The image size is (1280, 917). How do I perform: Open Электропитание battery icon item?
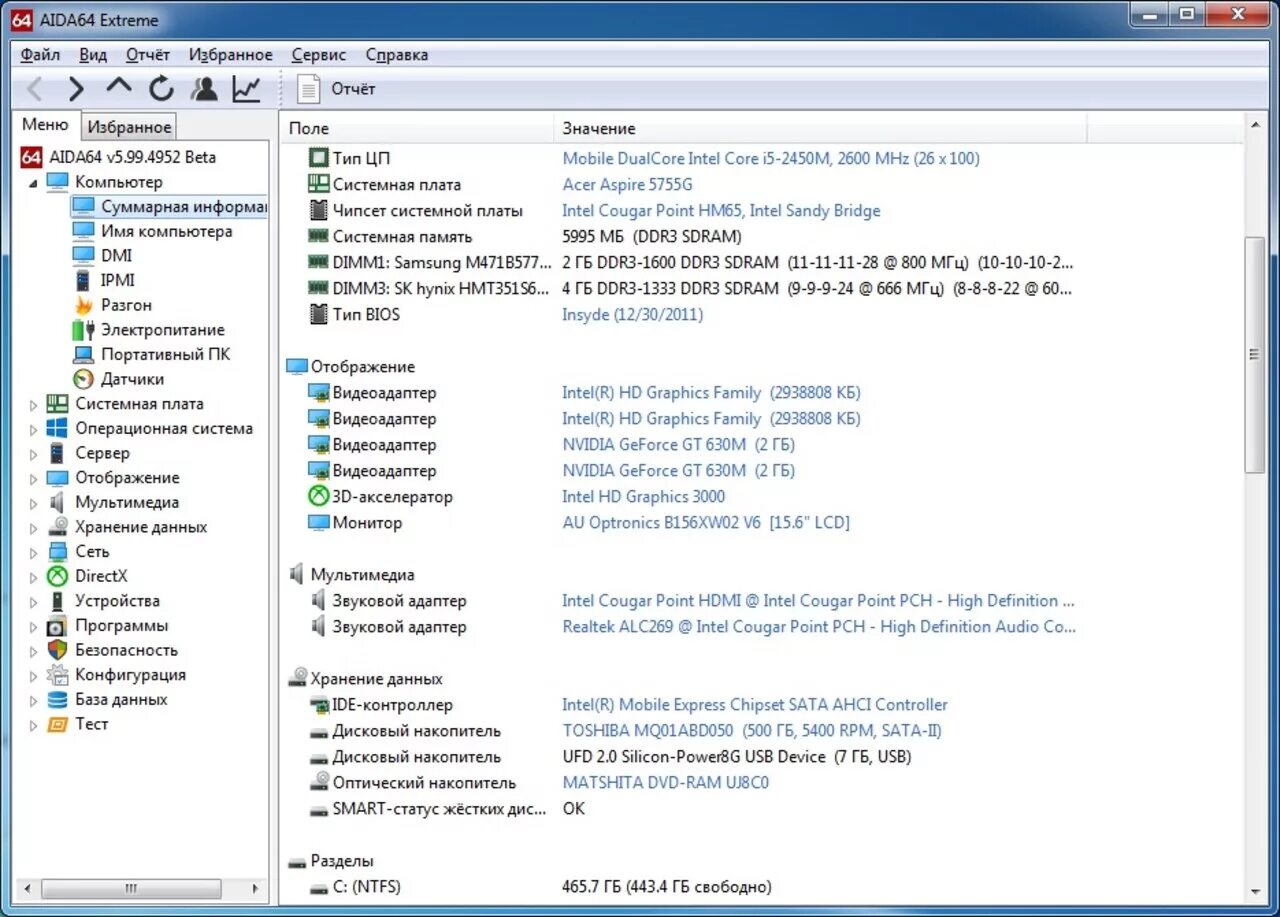pos(83,330)
